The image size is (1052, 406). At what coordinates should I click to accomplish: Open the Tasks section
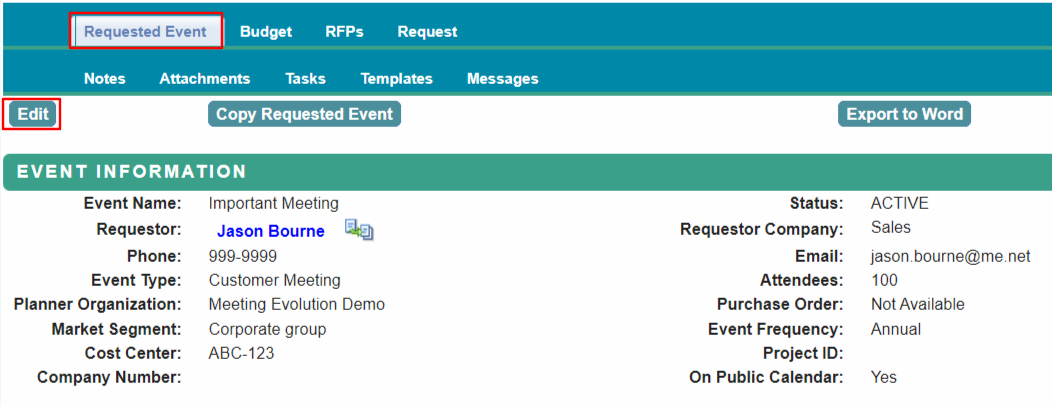click(305, 79)
